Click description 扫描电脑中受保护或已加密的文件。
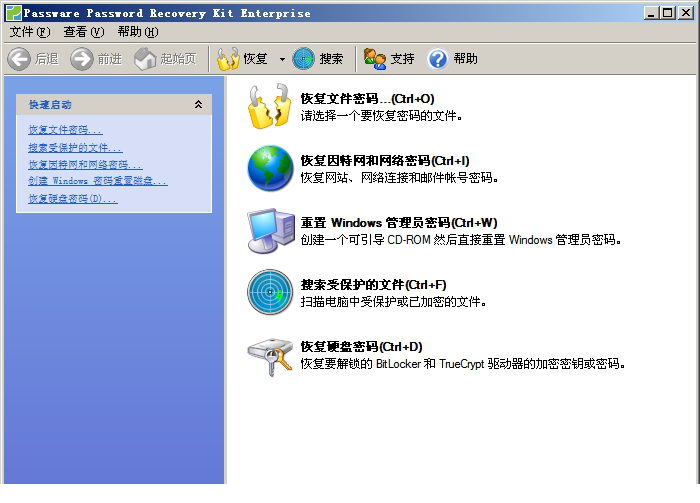Viewport: 700px width, 503px height. 393,302
